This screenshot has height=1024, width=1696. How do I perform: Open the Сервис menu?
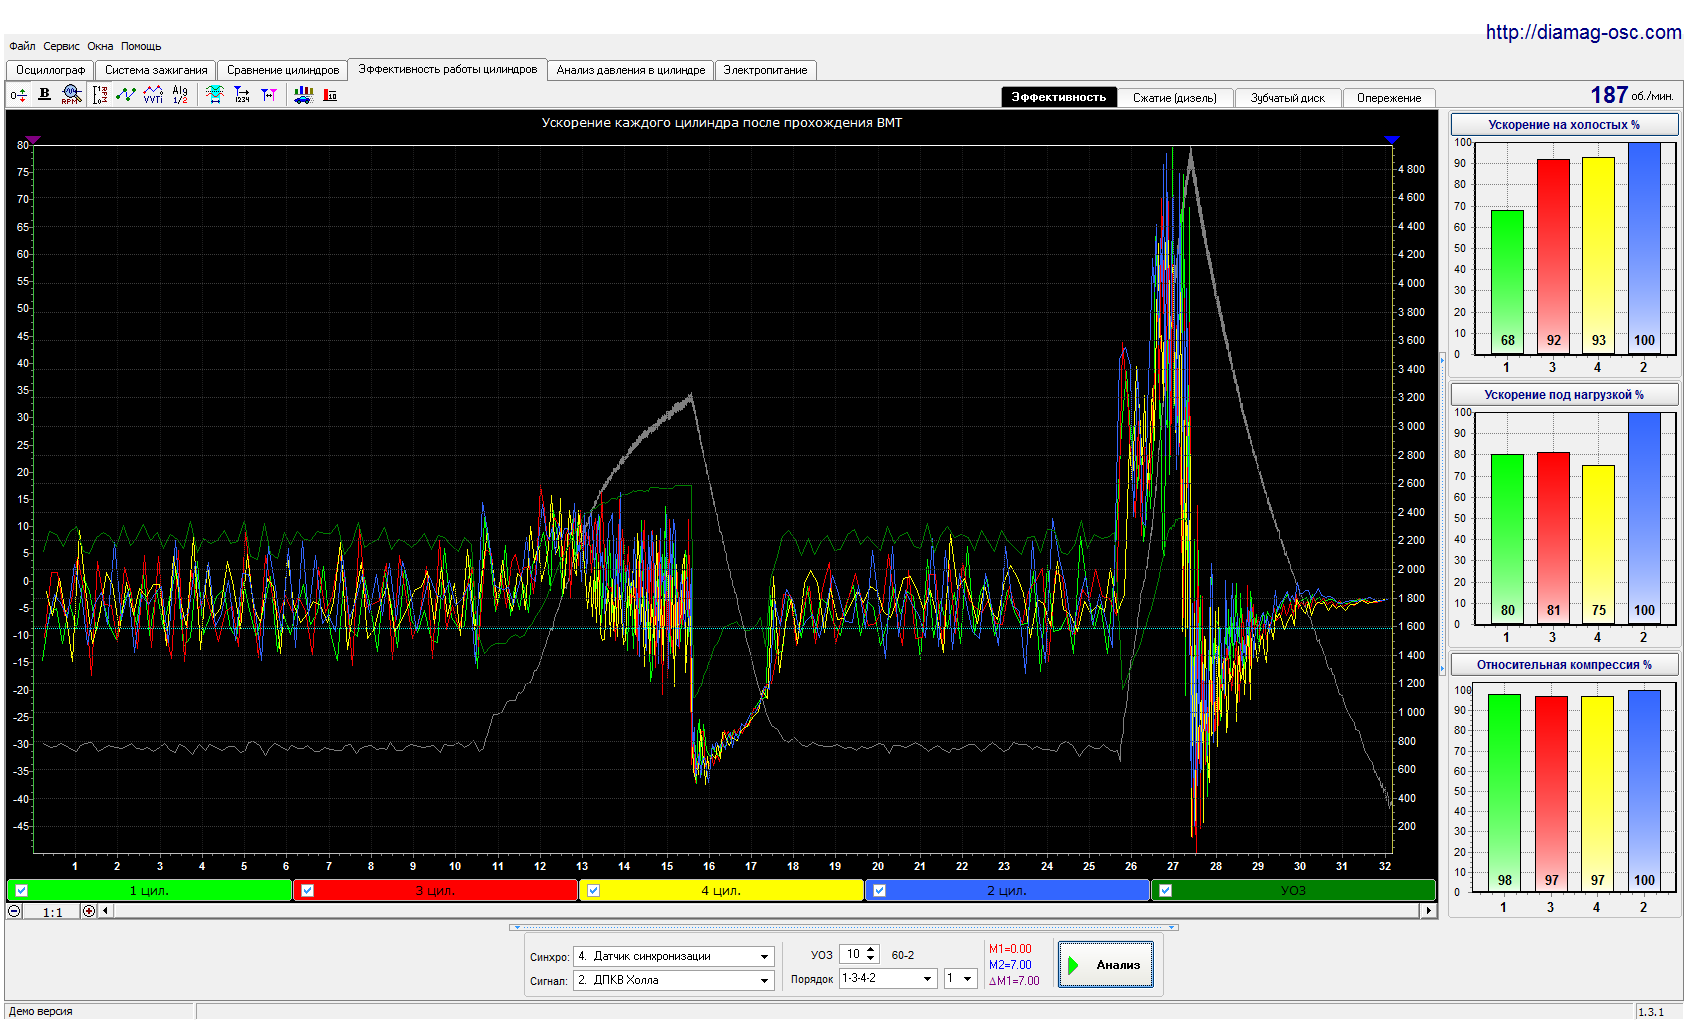click(61, 46)
